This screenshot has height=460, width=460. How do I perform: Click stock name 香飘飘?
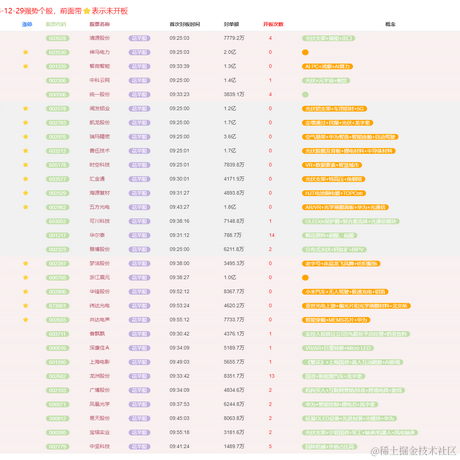tap(97, 334)
